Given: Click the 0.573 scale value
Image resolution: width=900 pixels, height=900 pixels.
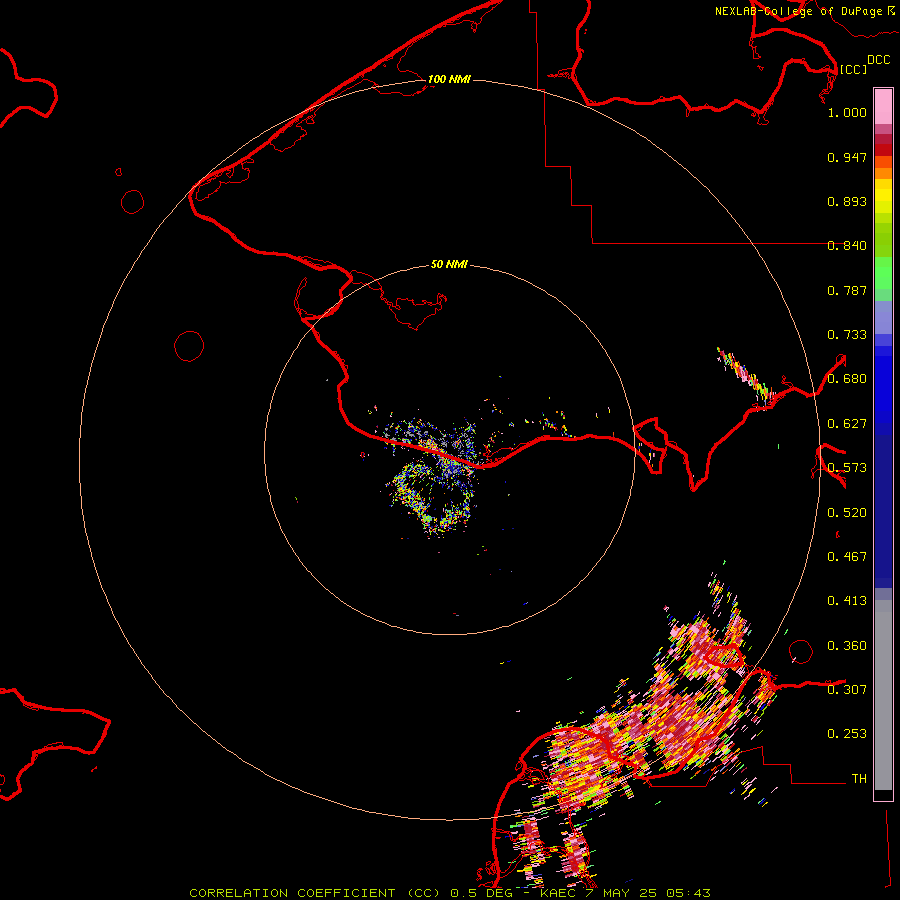Looking at the screenshot, I should coord(847,468).
